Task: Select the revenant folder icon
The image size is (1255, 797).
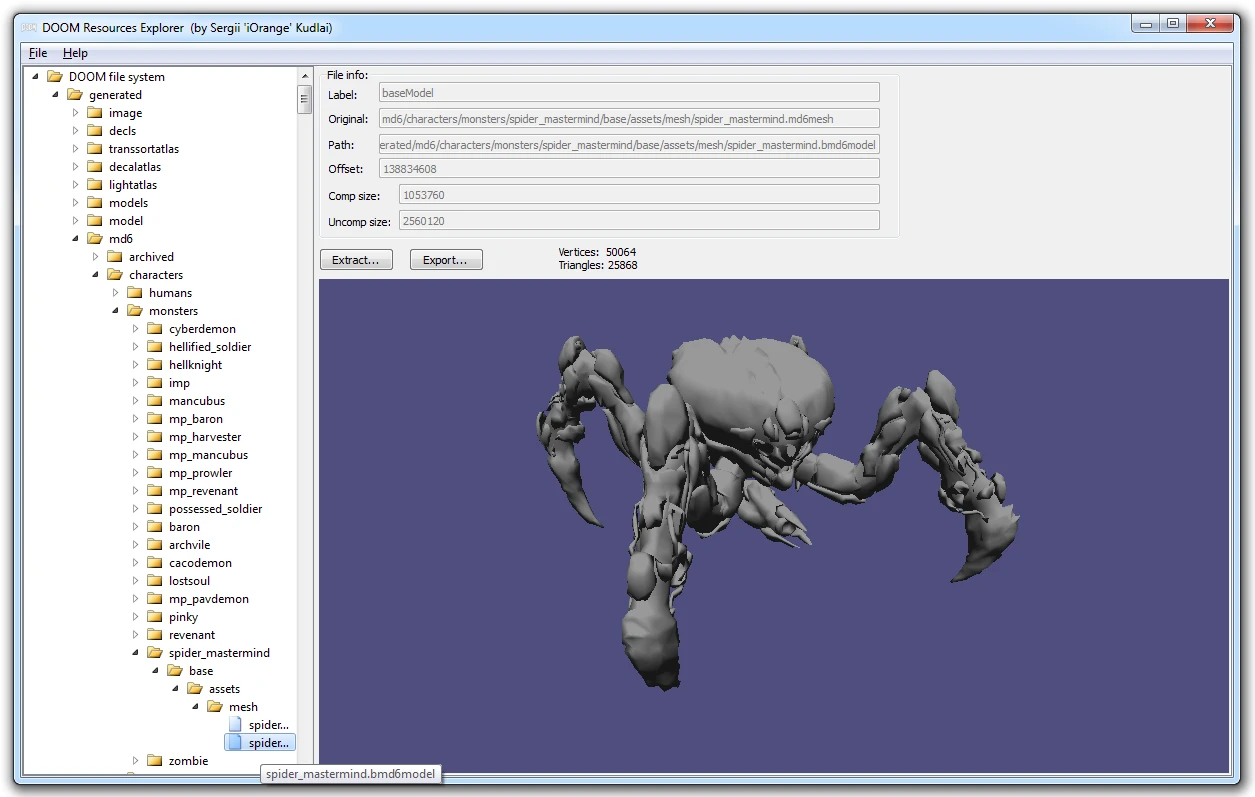Action: pos(152,634)
